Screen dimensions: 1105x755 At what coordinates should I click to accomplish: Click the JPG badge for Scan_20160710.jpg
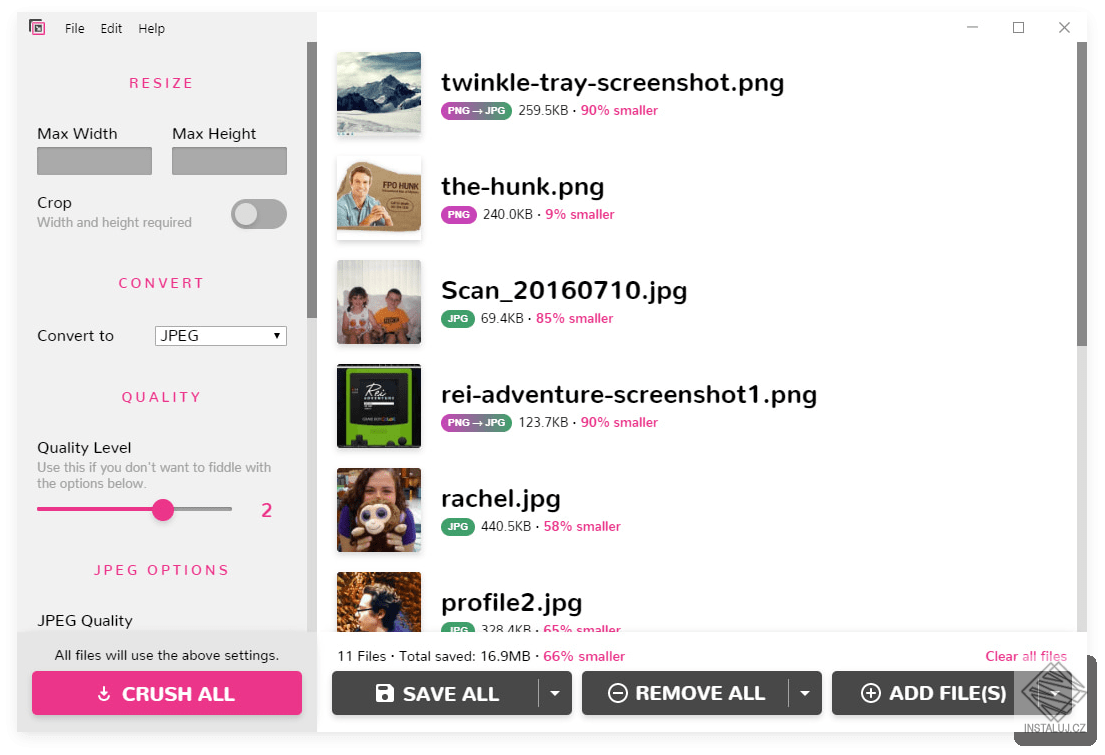point(458,319)
